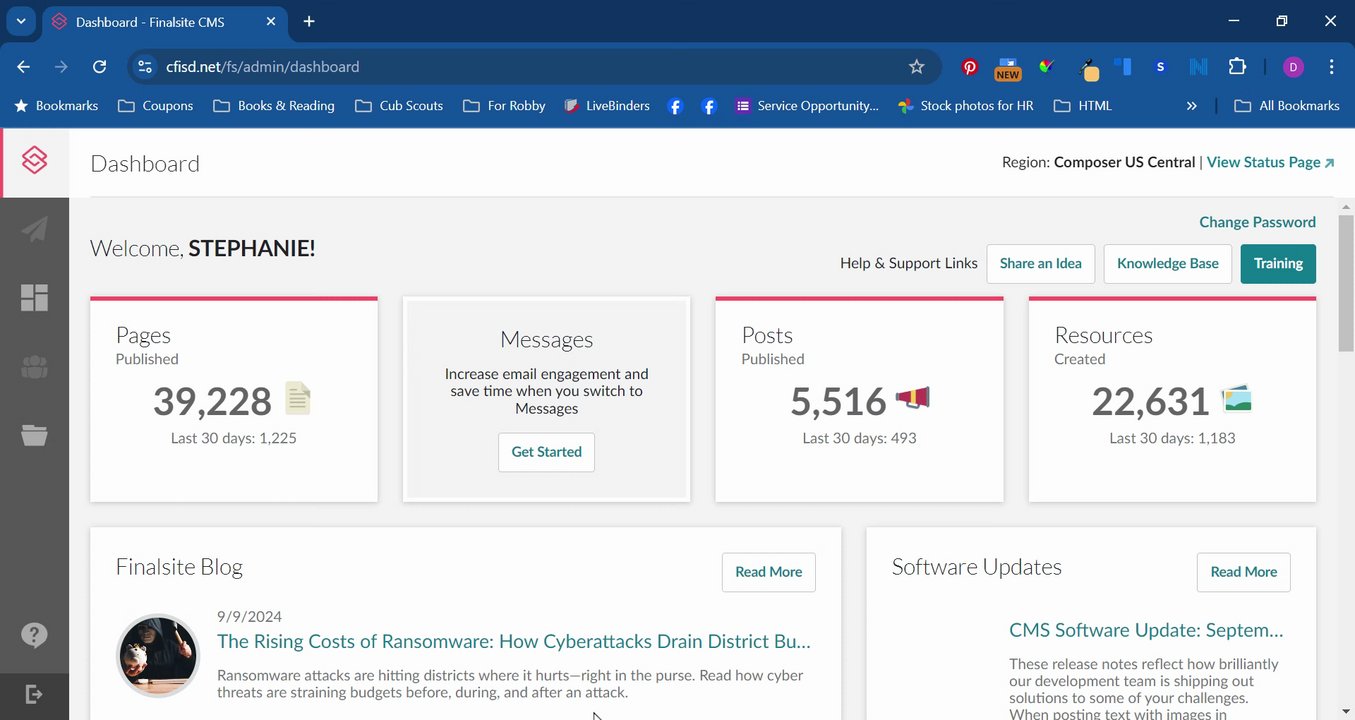Viewport: 1355px width, 720px height.
Task: Open the For Robby bookmark folder
Action: click(x=505, y=105)
